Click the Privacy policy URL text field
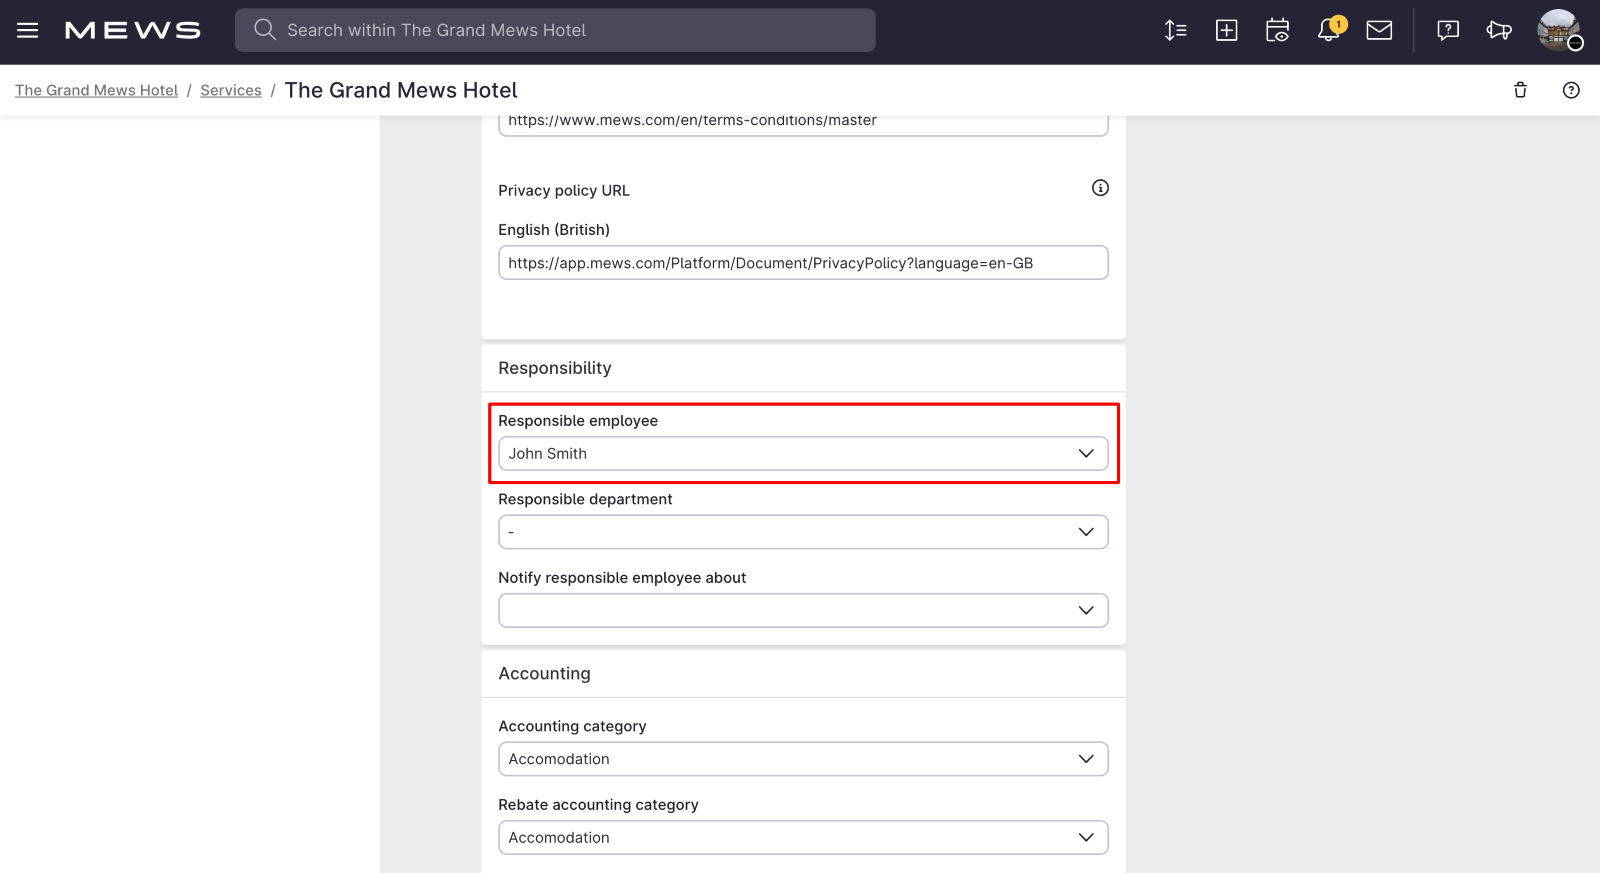1600x873 pixels. coord(802,263)
